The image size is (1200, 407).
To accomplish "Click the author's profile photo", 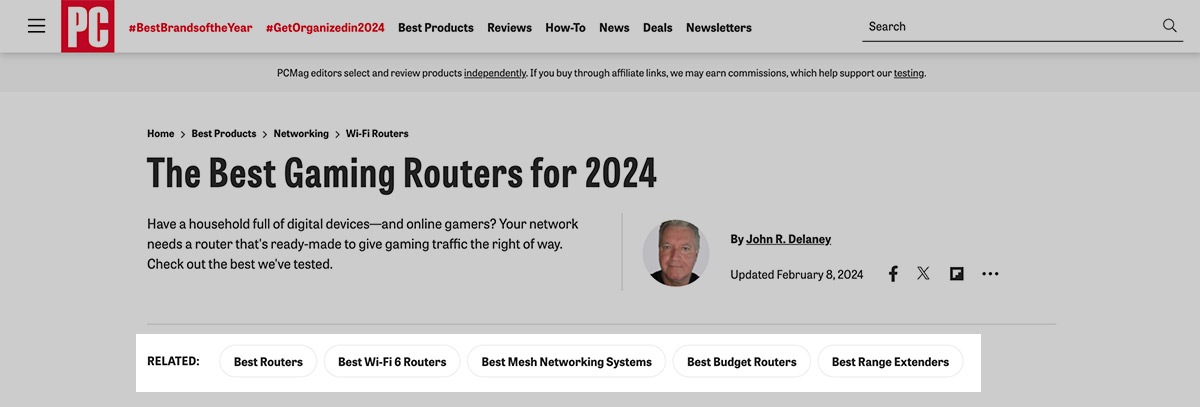I will (x=676, y=253).
